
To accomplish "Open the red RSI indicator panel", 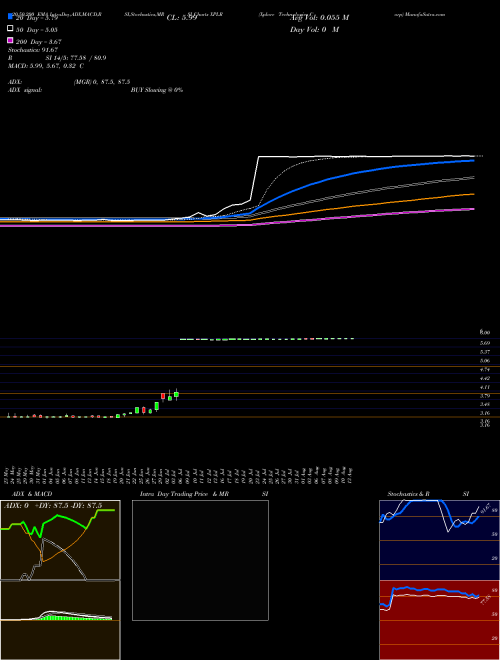I will click(439, 620).
